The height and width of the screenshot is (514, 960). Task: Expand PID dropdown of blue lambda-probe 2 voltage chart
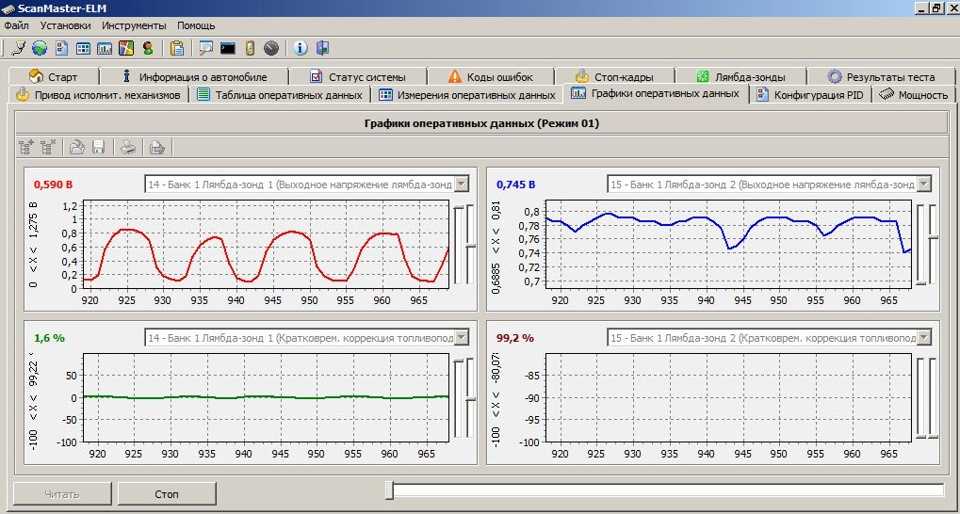(x=924, y=184)
